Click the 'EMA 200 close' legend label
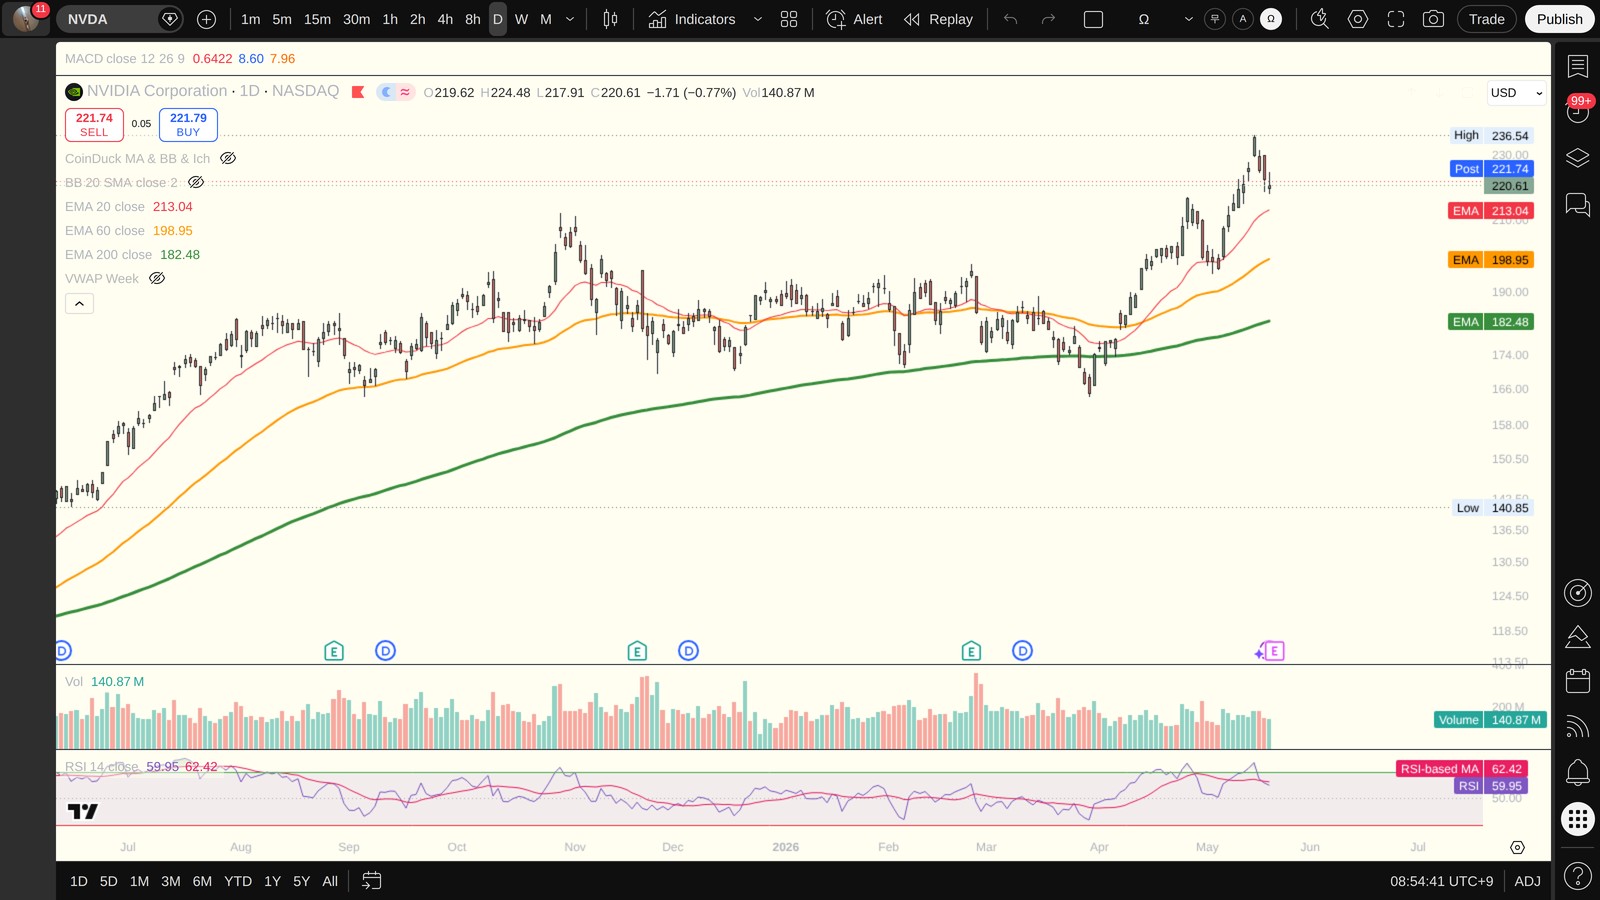 pyautogui.click(x=109, y=254)
